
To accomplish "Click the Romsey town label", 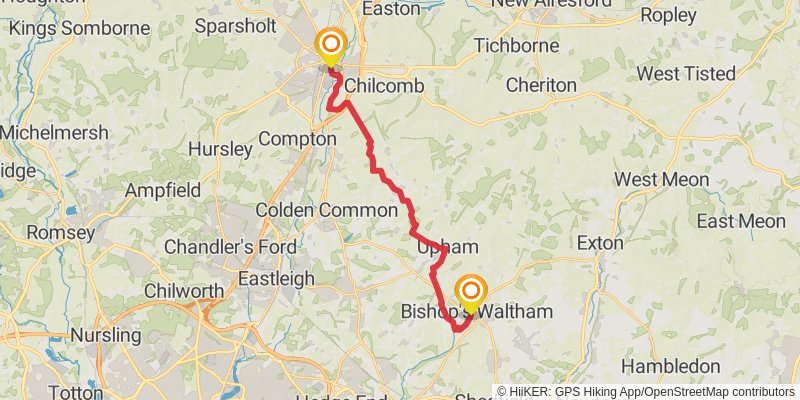I will point(61,234).
